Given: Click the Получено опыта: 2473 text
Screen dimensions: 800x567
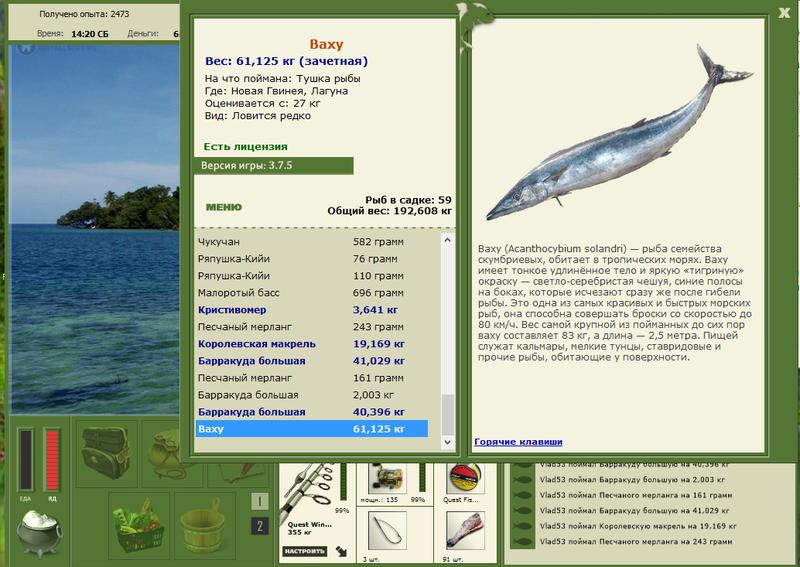Looking at the screenshot, I should coord(84,14).
